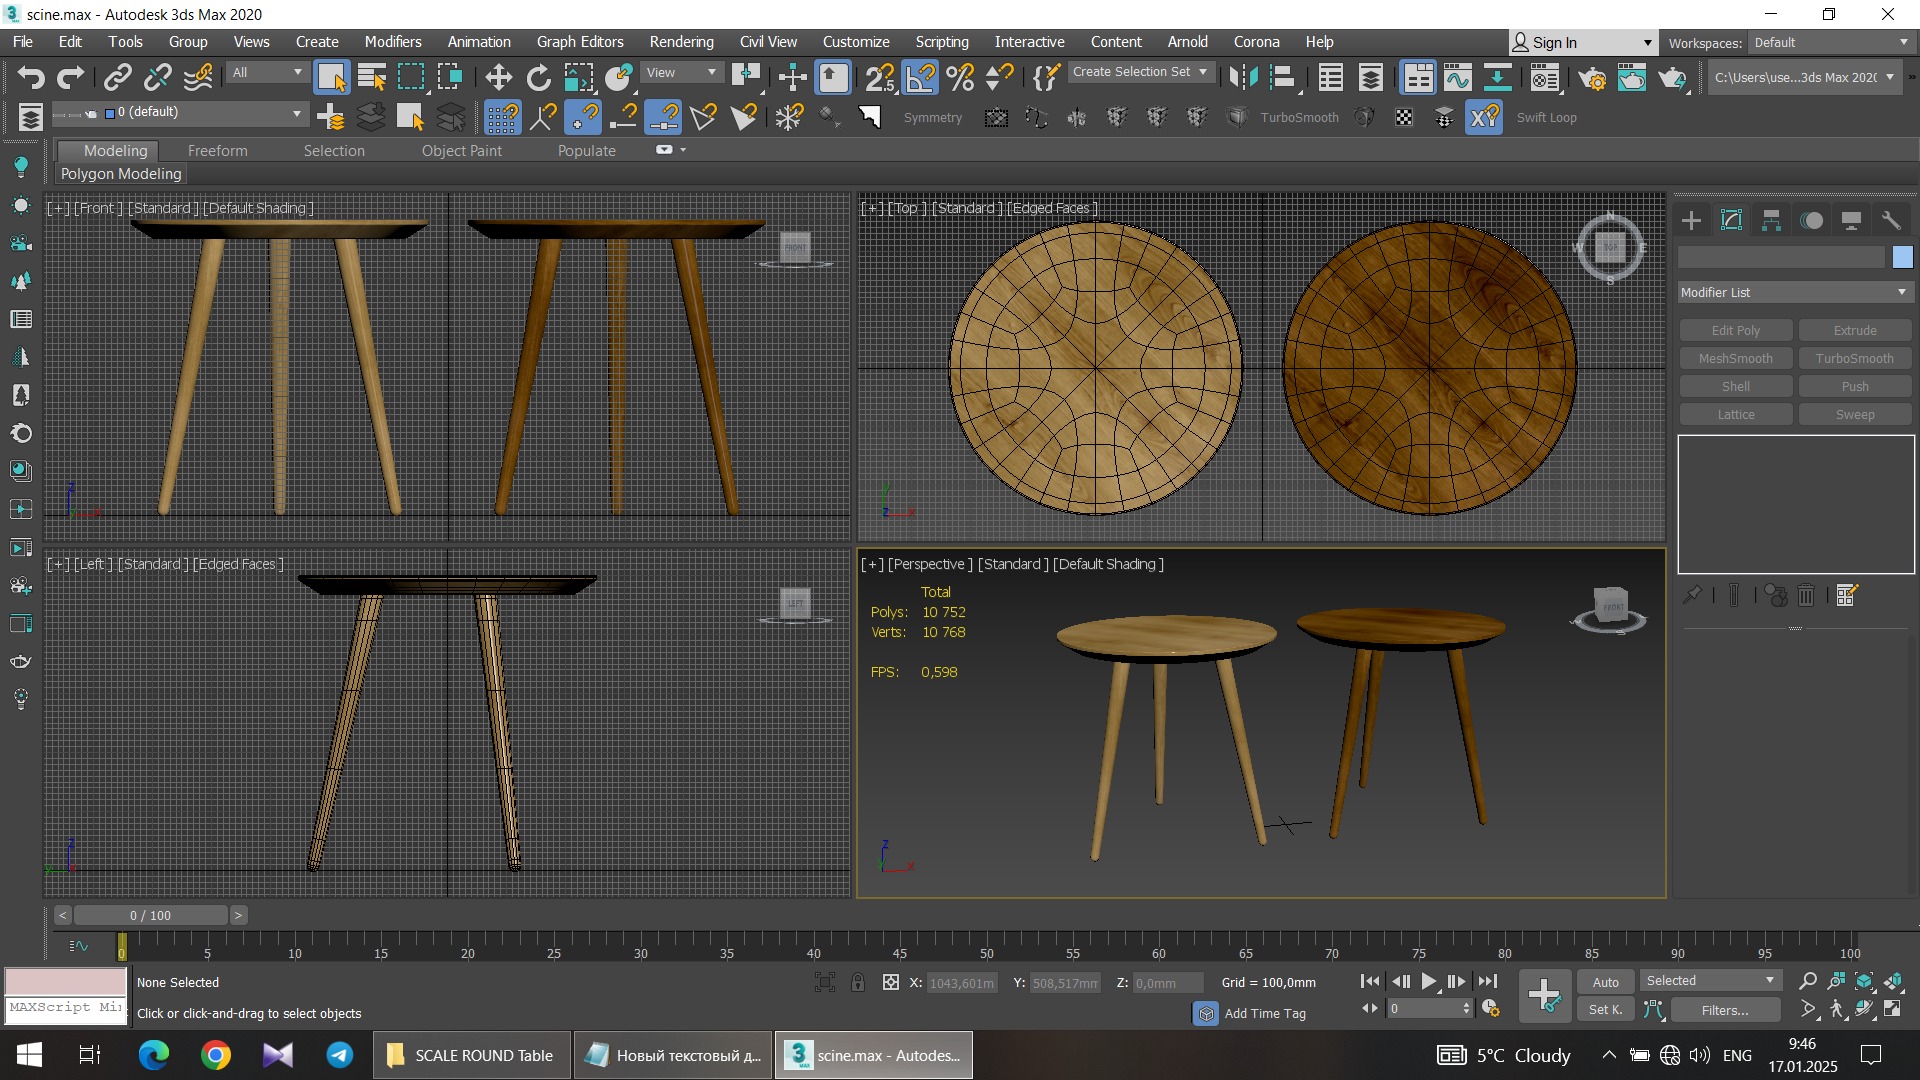Open the View reference coordinate dropdown
1920x1080 pixels.
[x=682, y=72]
